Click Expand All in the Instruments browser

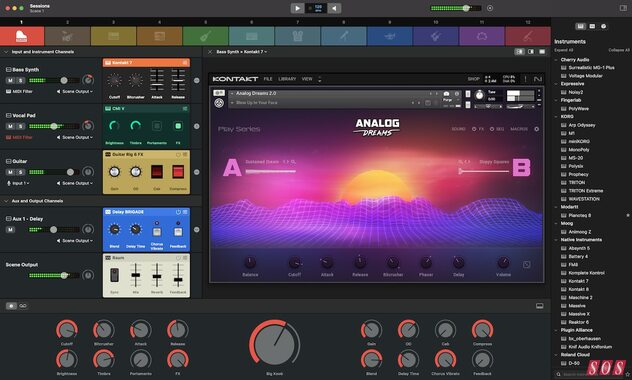[563, 50]
